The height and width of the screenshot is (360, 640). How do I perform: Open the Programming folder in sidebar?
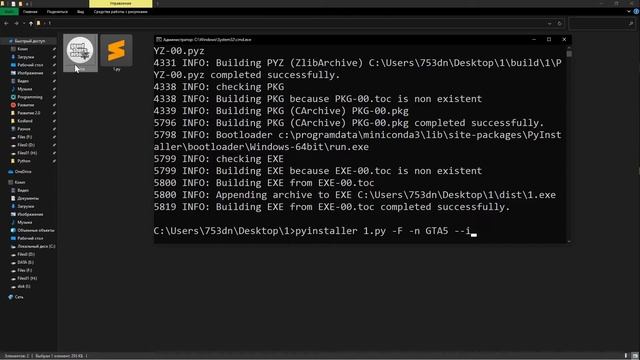29,97
